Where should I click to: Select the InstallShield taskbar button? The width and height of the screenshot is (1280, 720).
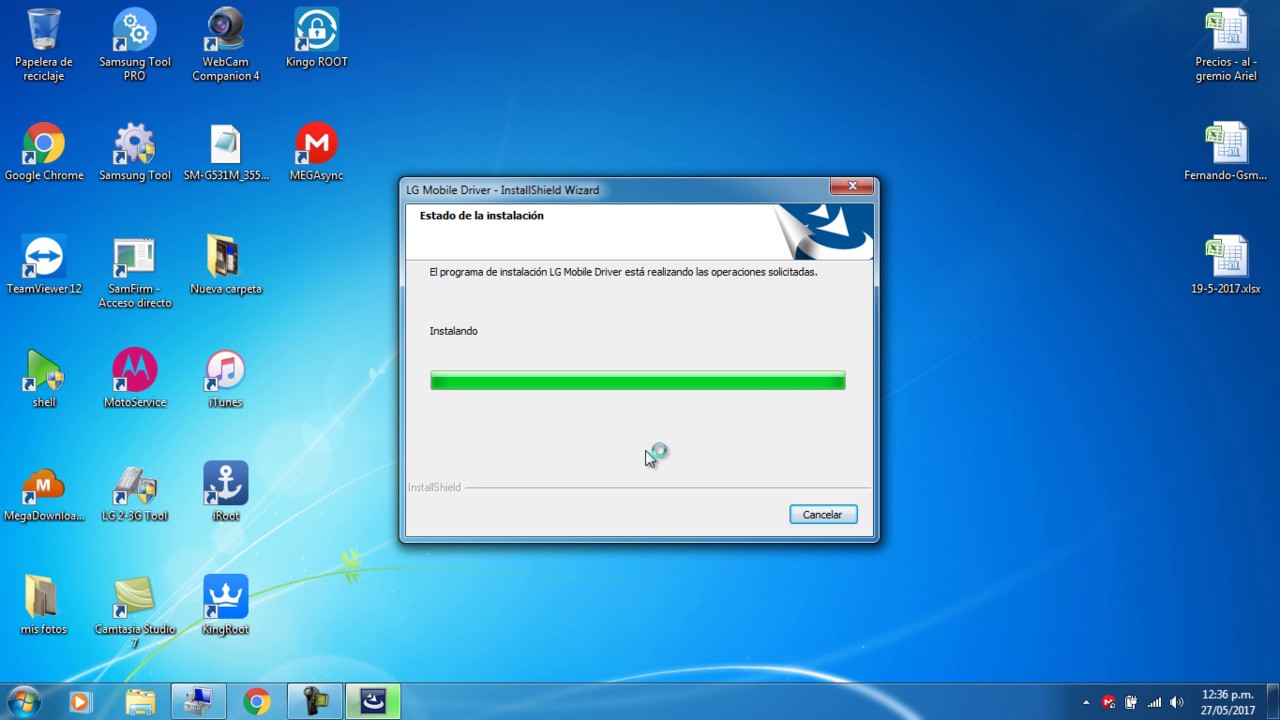pyautogui.click(x=373, y=702)
